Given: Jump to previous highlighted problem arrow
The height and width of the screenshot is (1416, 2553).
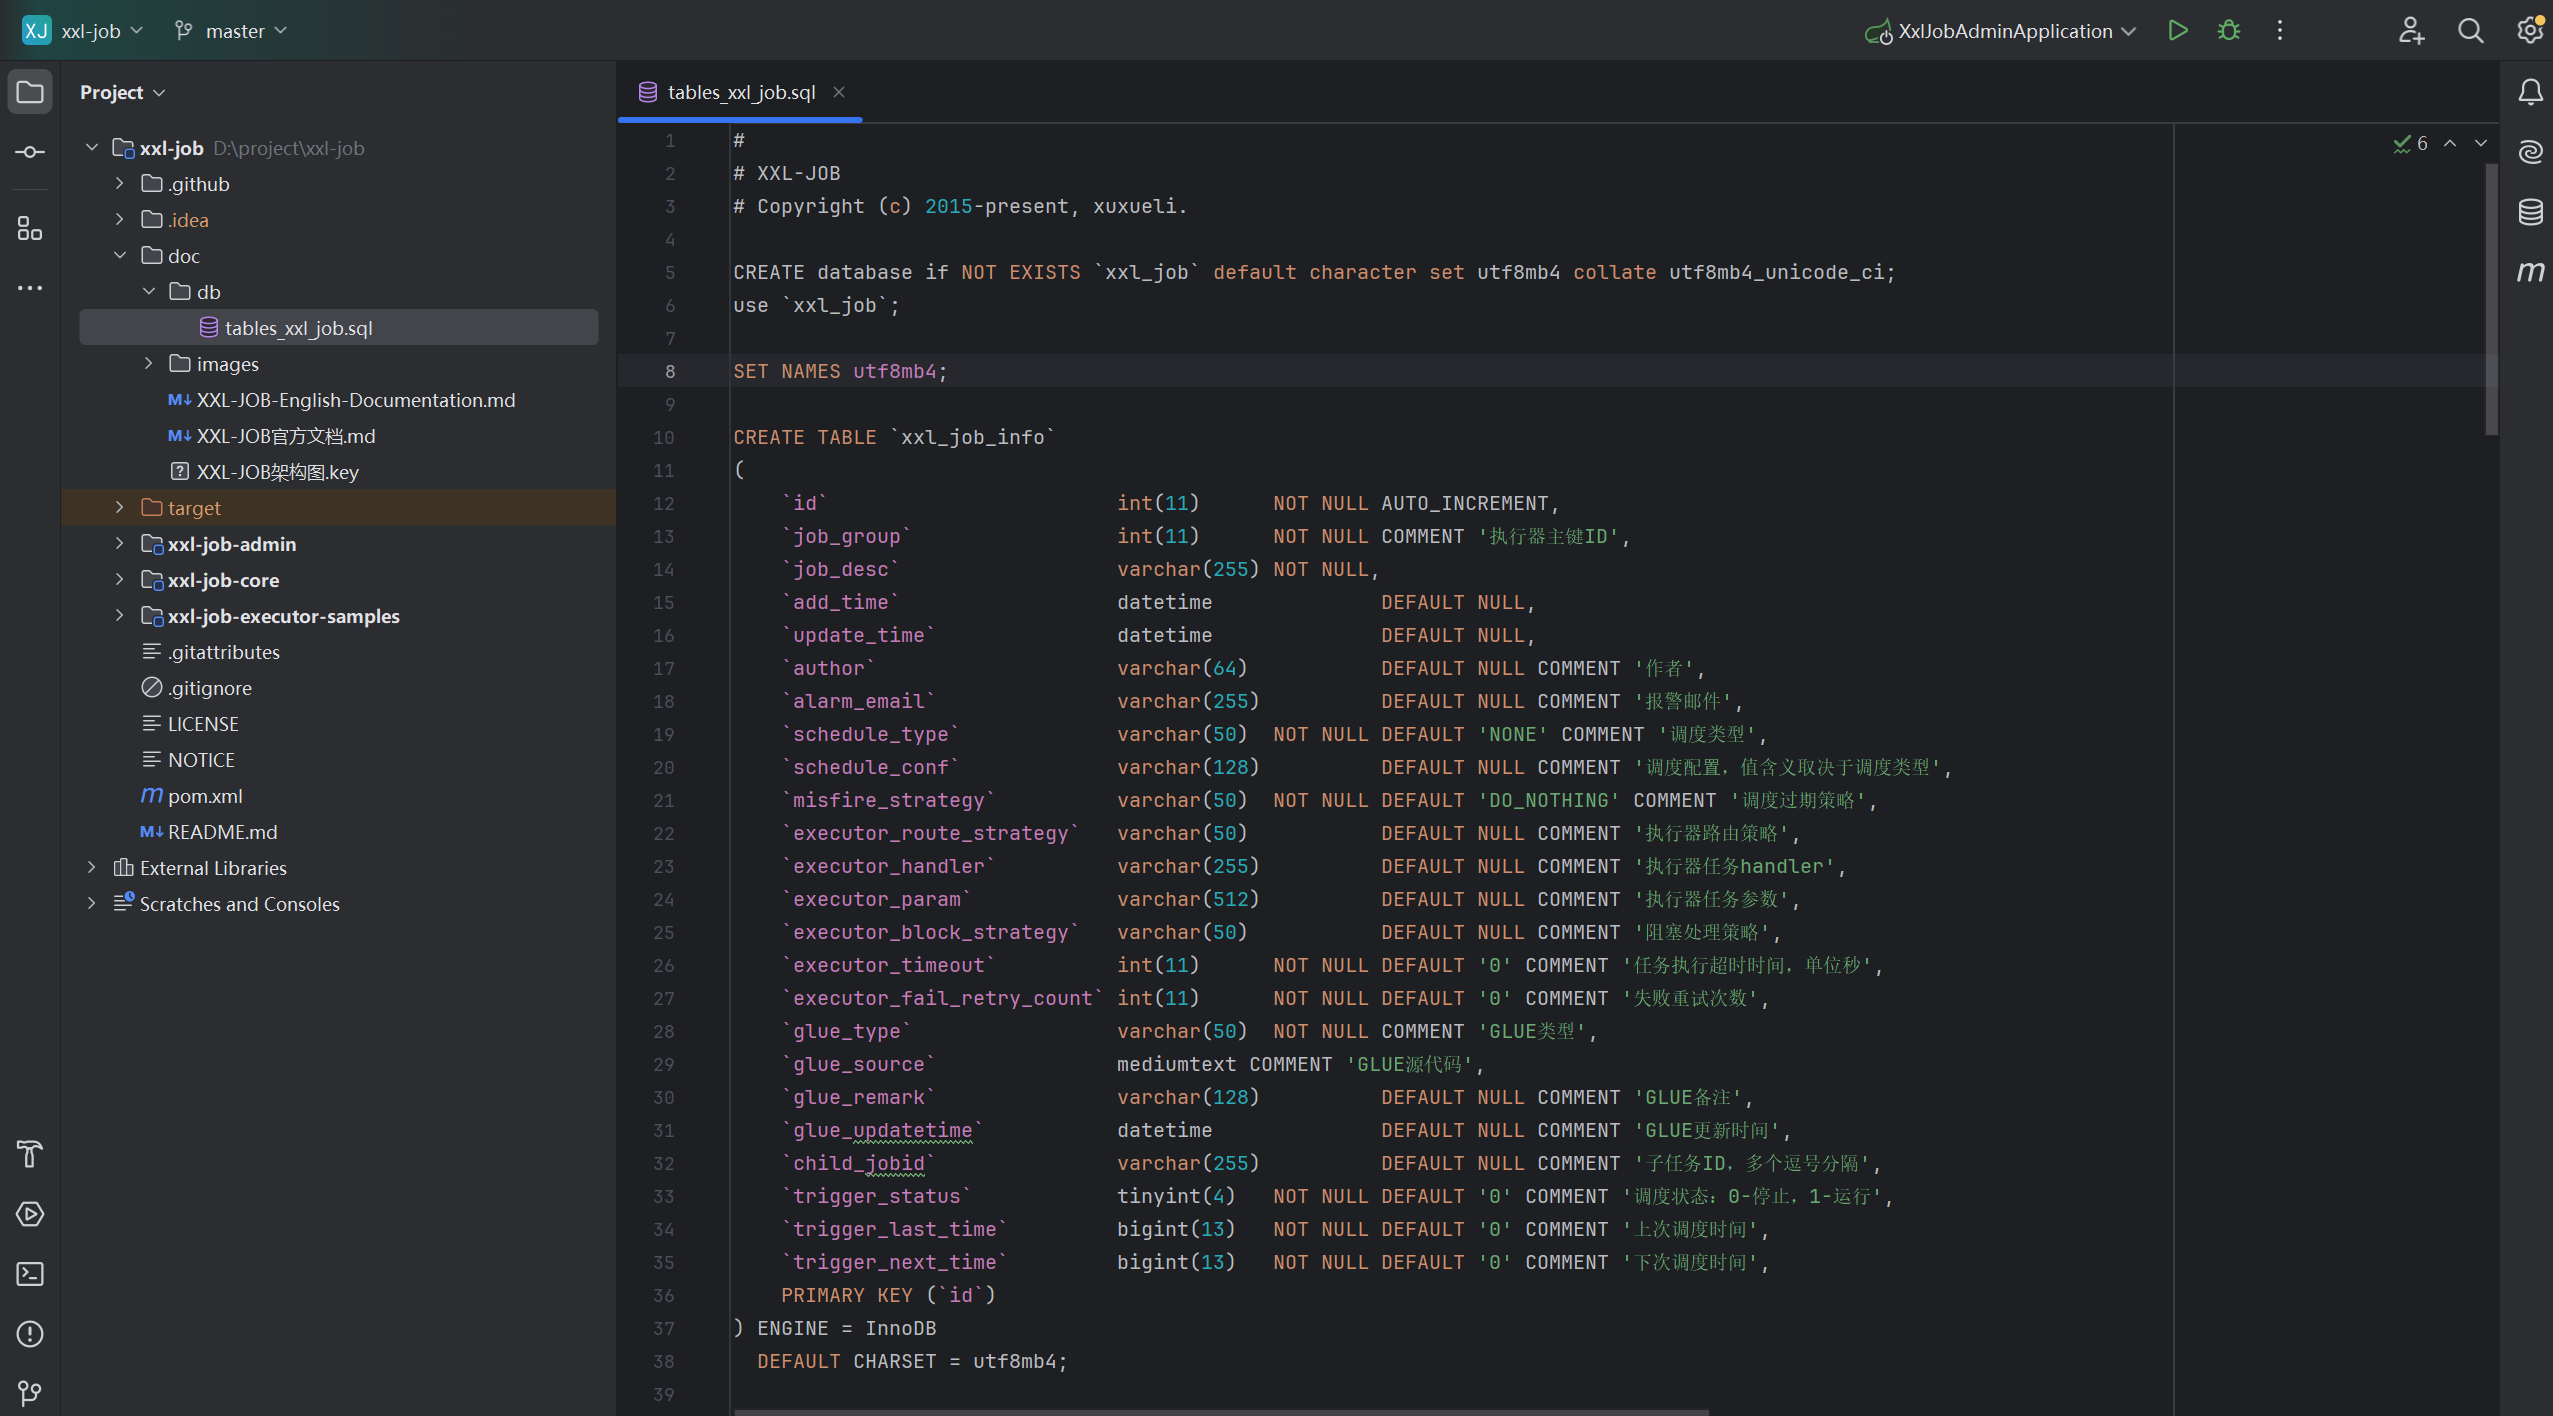Looking at the screenshot, I should [x=2450, y=143].
